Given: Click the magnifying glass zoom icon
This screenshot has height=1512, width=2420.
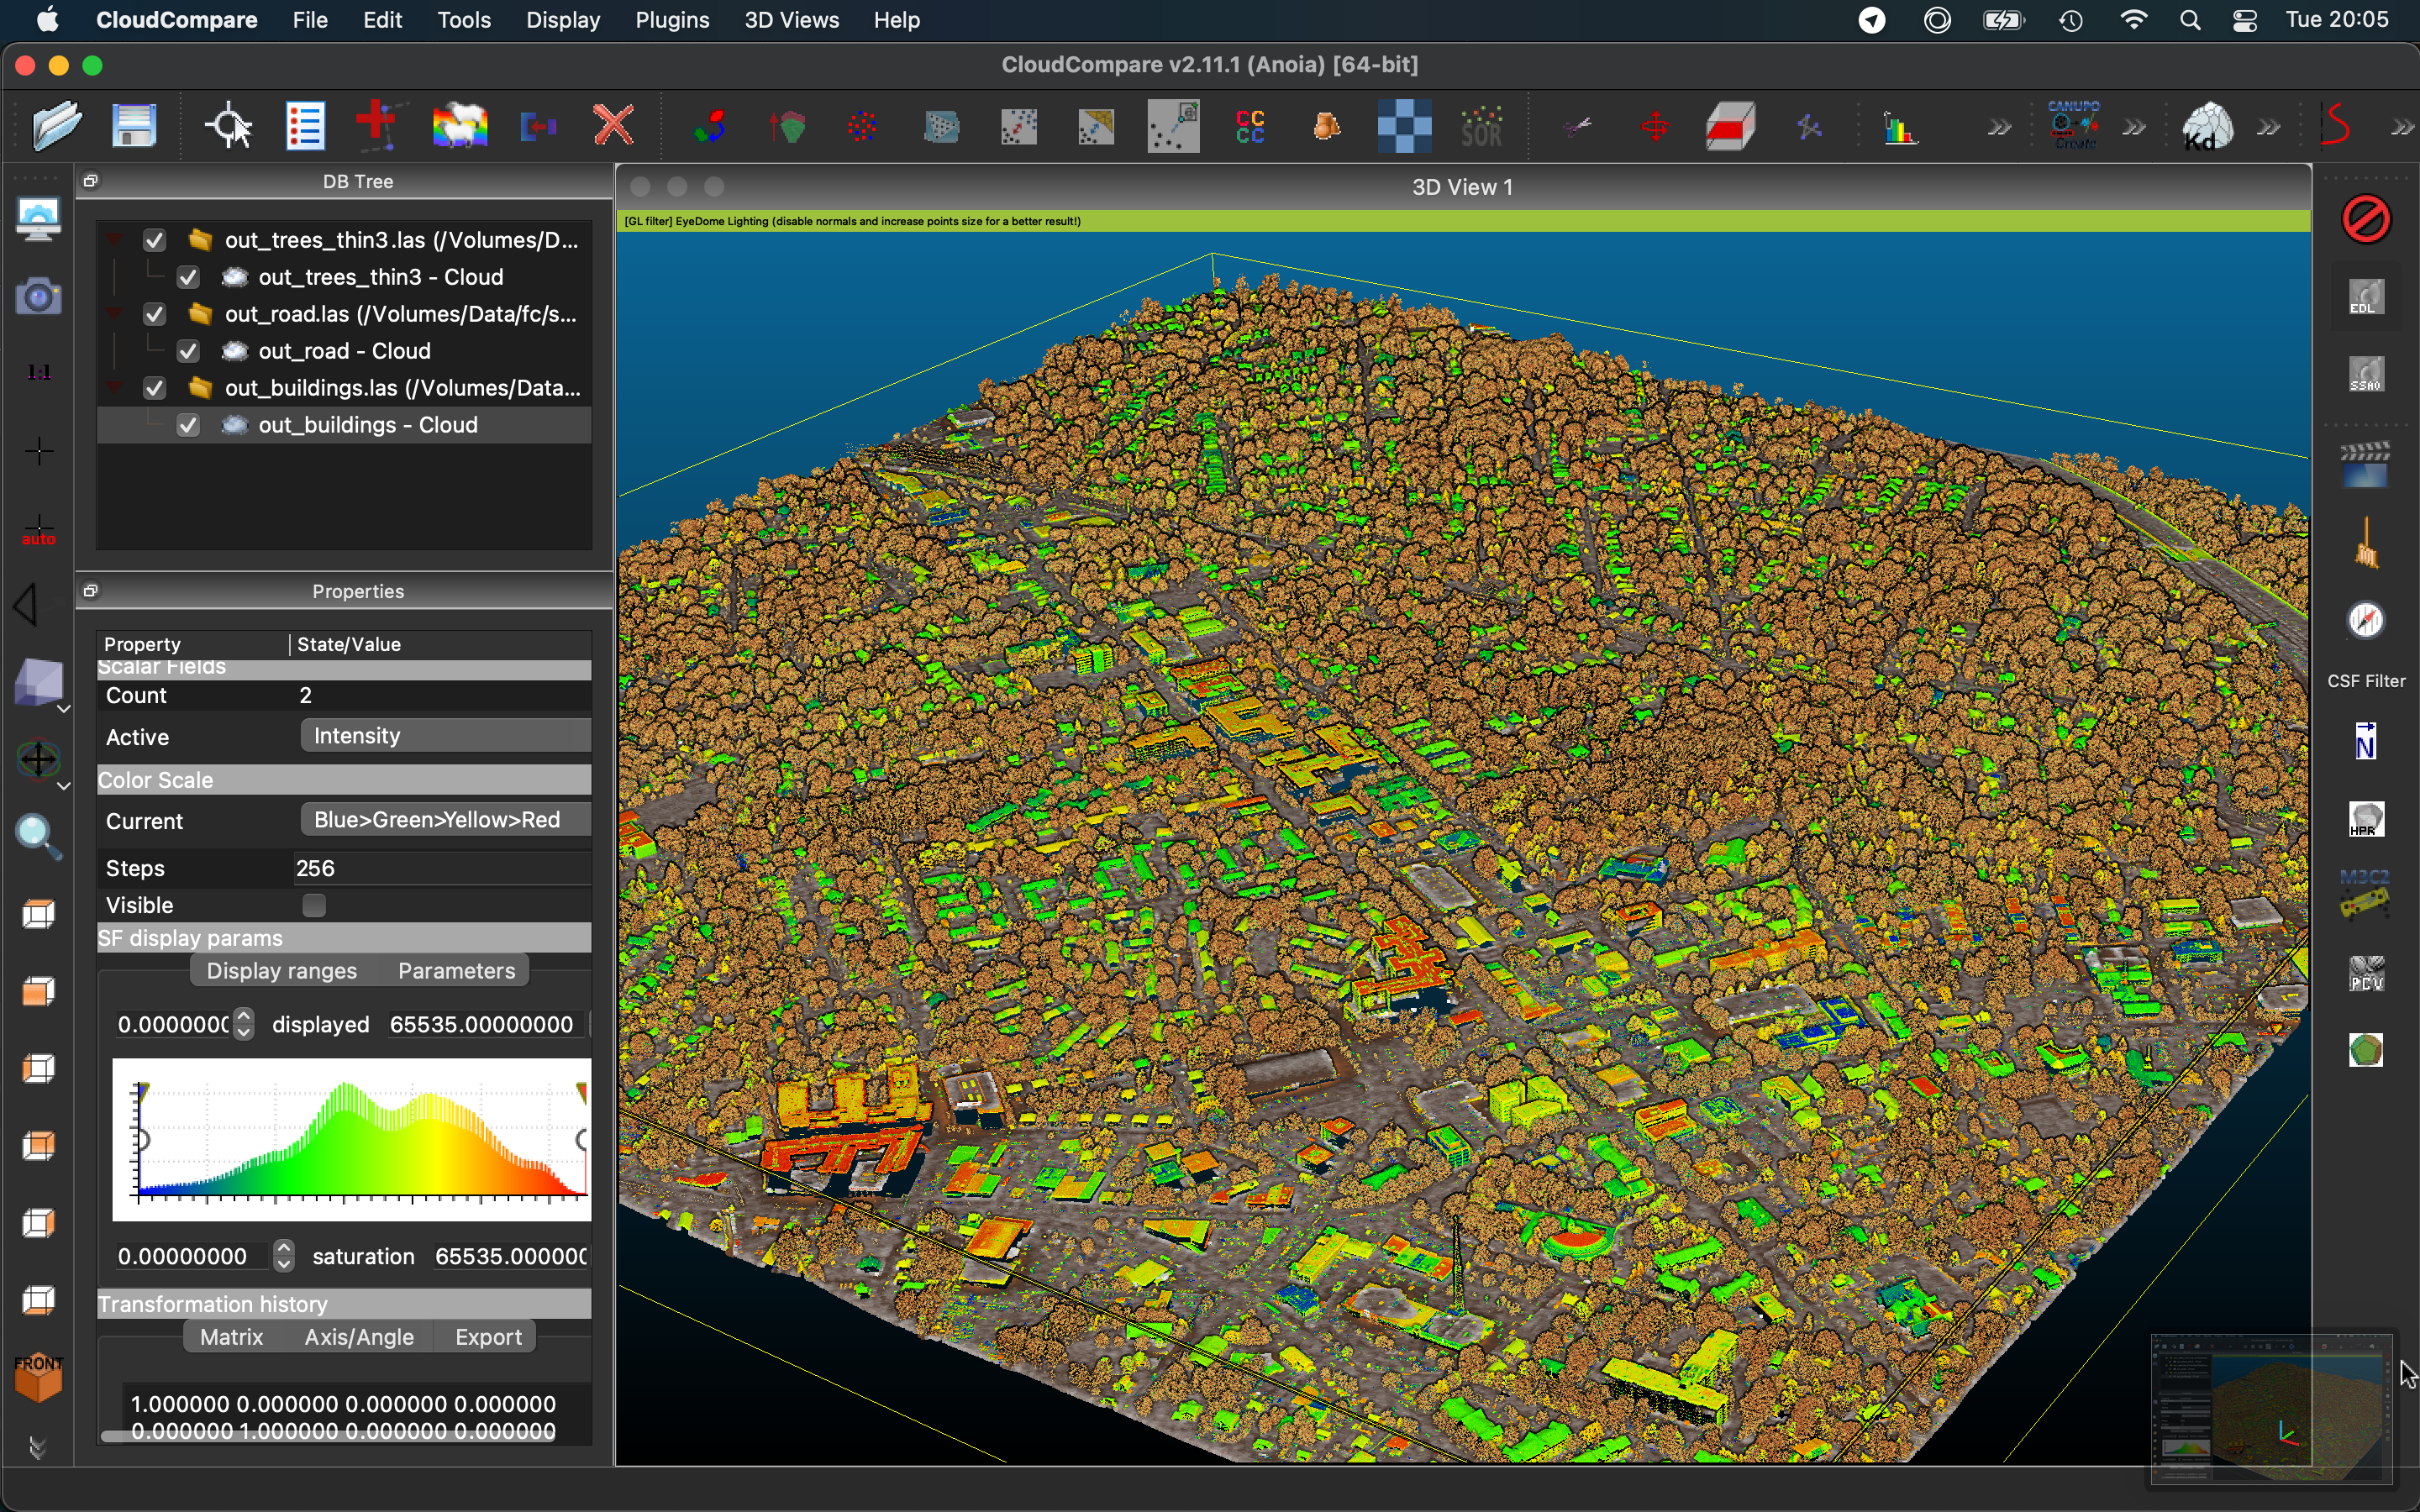Looking at the screenshot, I should tap(38, 836).
